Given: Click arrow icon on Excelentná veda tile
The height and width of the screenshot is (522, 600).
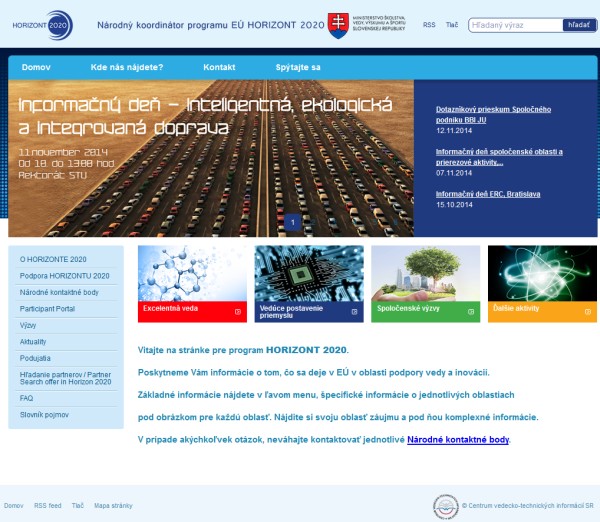Looking at the screenshot, I should click(x=238, y=312).
